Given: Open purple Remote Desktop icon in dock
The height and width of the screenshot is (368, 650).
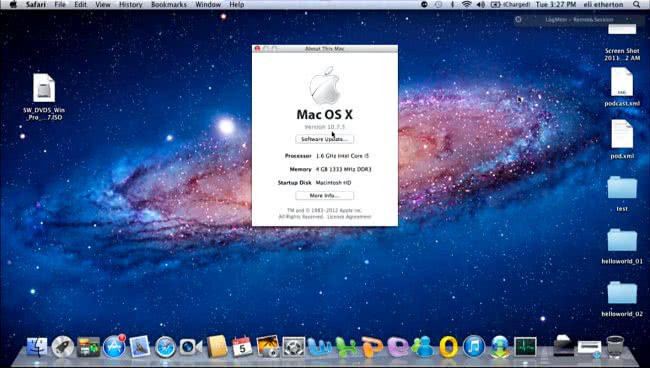Looking at the screenshot, I should click(397, 346).
